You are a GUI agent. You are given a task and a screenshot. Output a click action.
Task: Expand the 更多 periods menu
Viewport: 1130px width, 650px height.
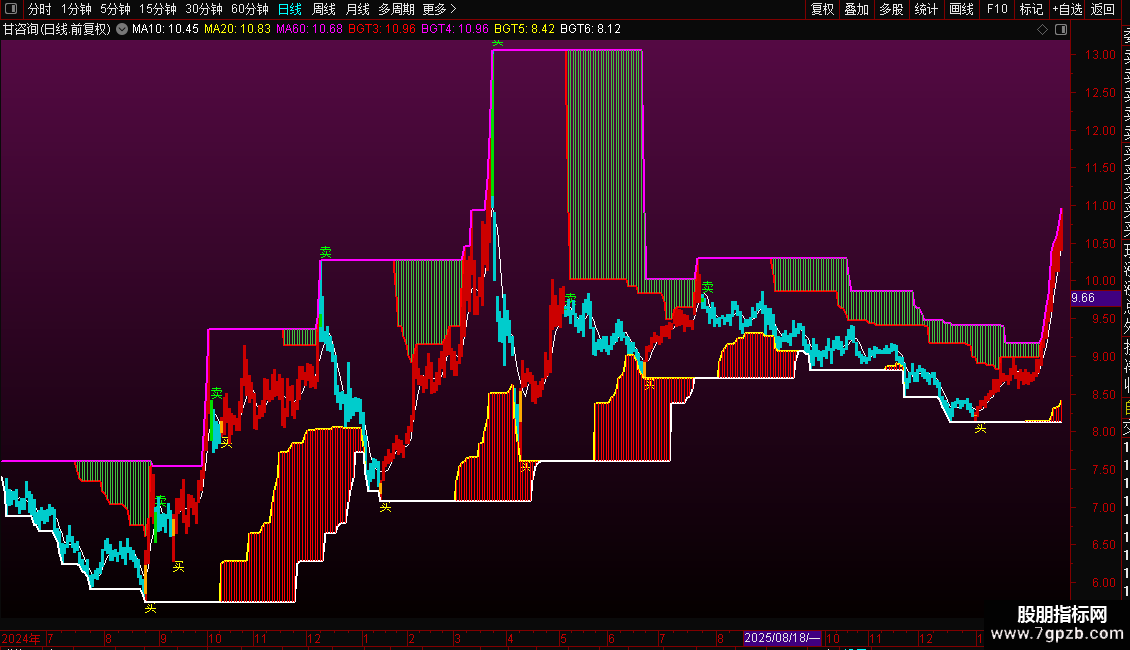pos(440,9)
